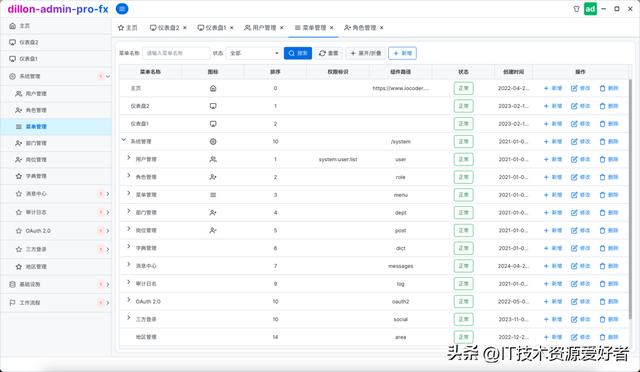Viewport: 640px width, 372px height.
Task: Click the table's vertical scrollbar
Action: [x=631, y=199]
